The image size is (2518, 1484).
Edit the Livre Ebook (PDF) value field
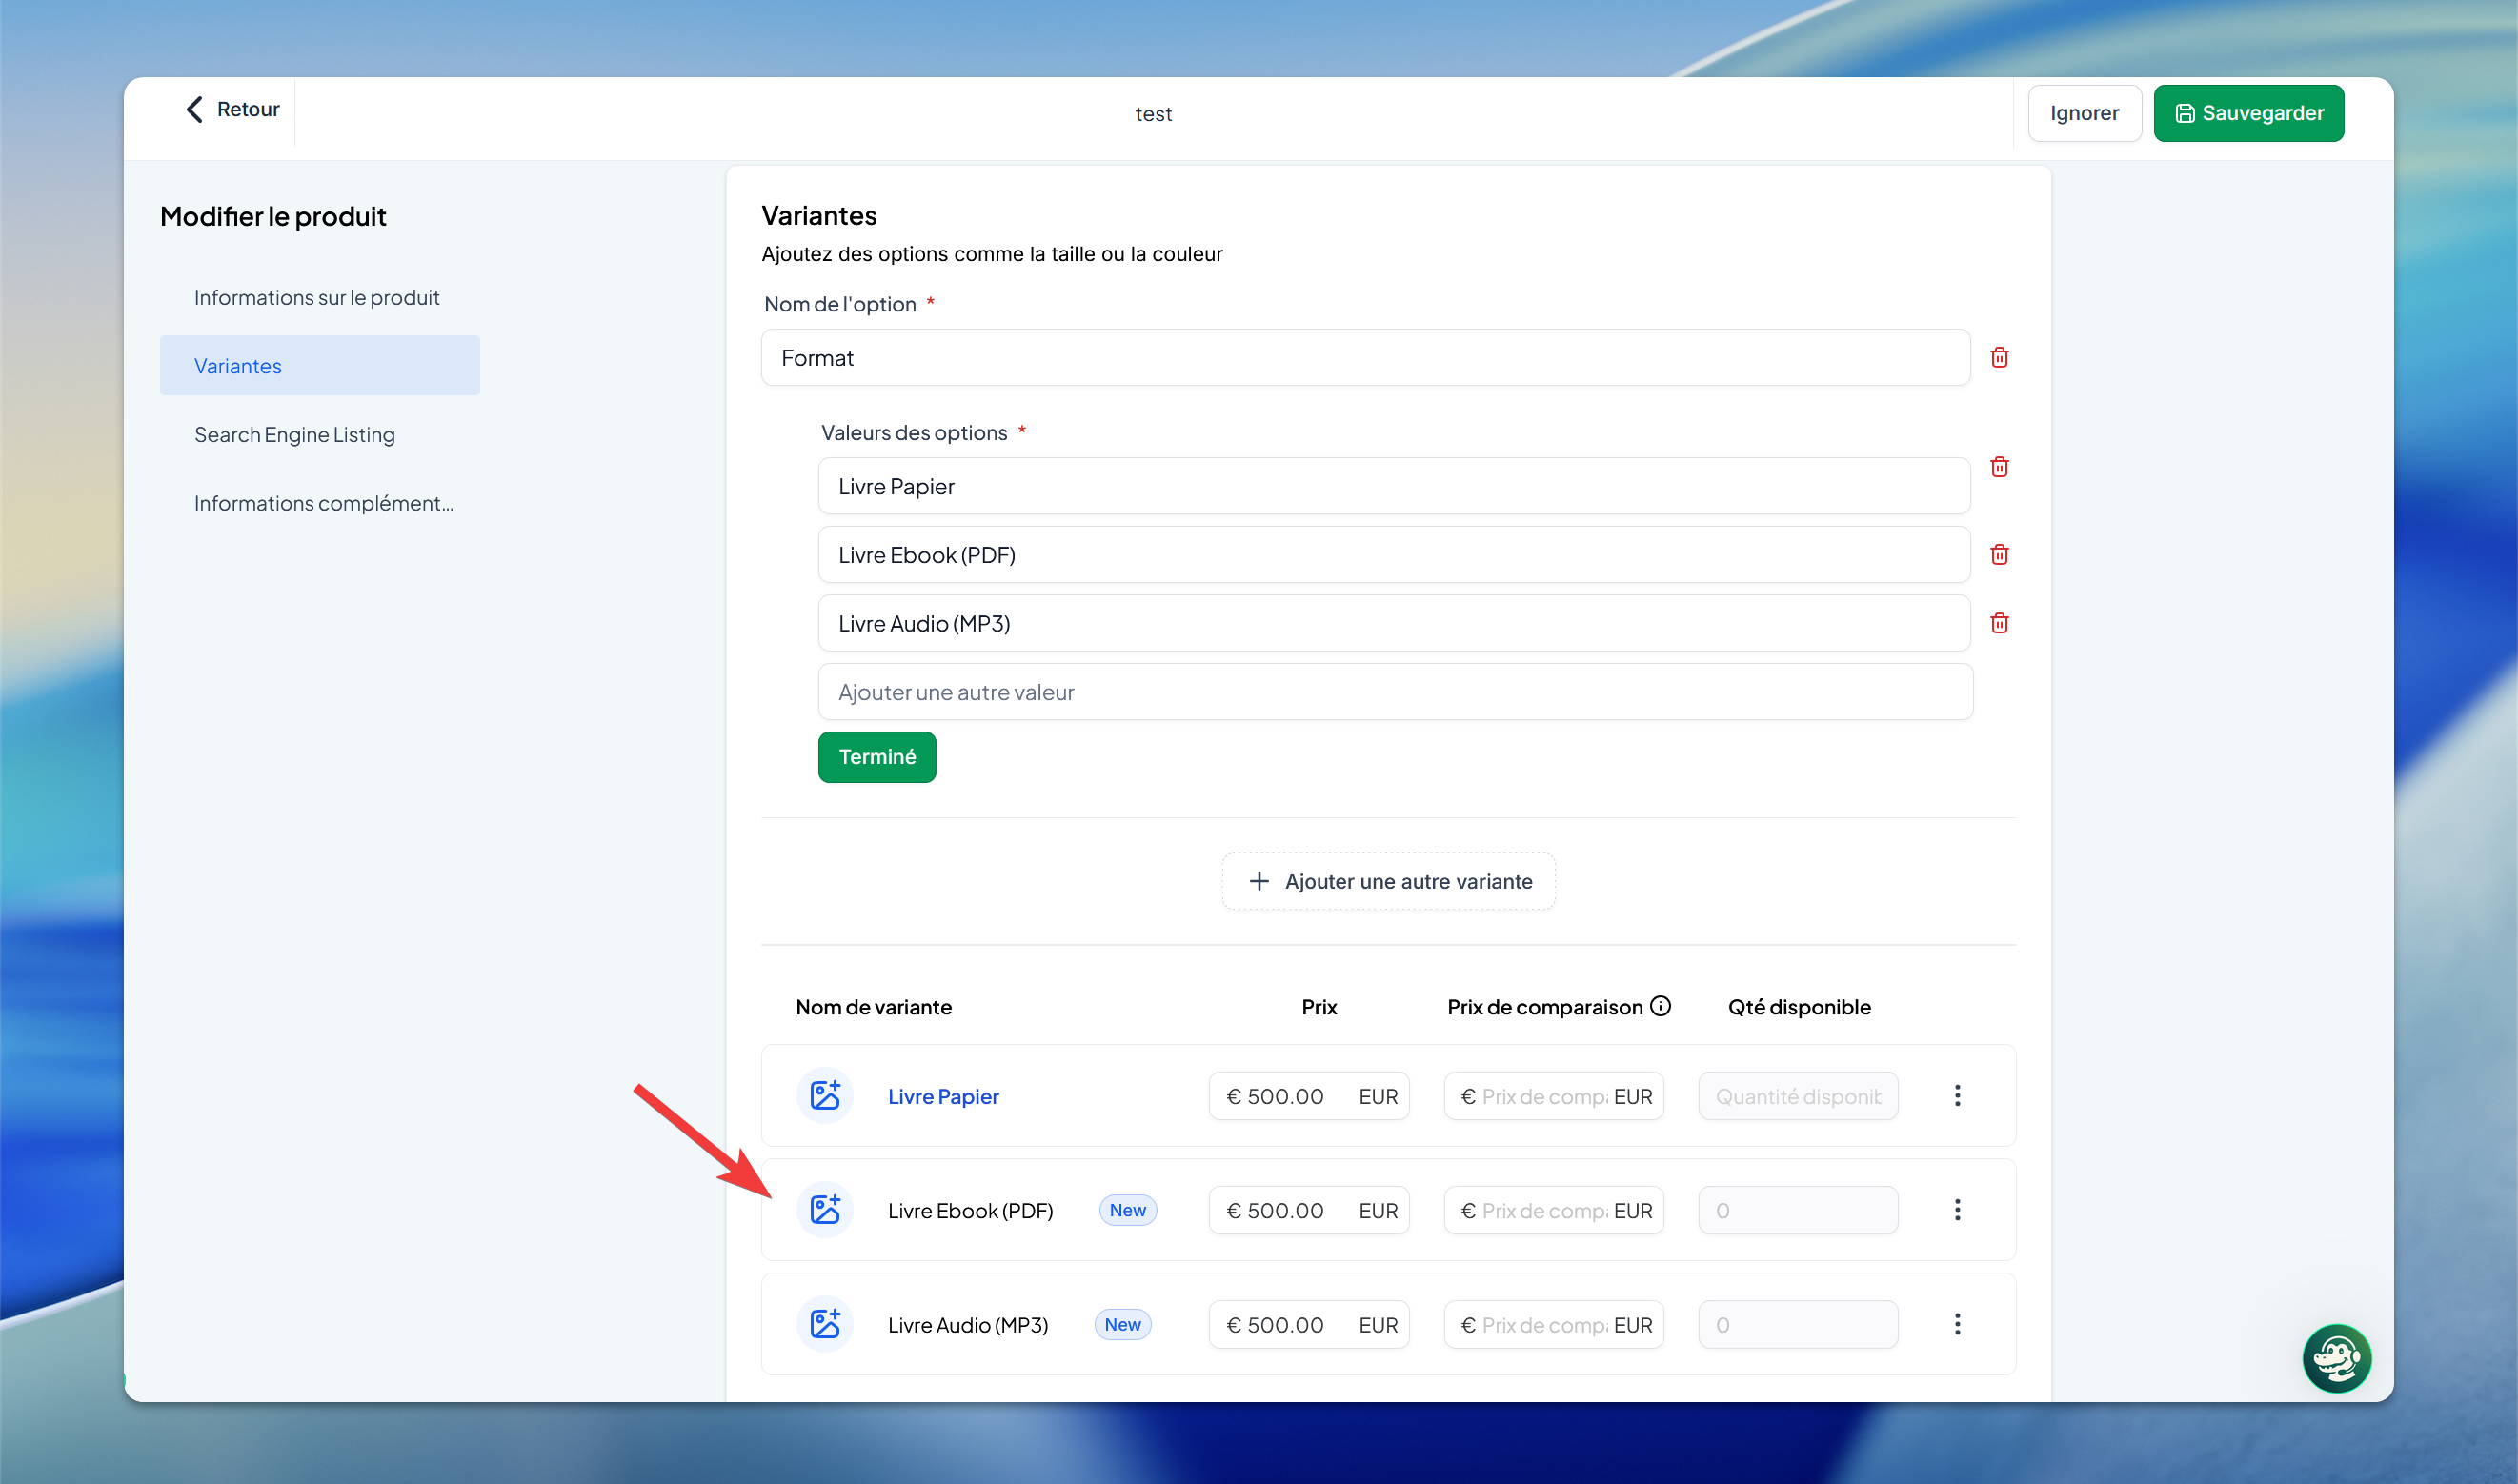coord(1394,554)
